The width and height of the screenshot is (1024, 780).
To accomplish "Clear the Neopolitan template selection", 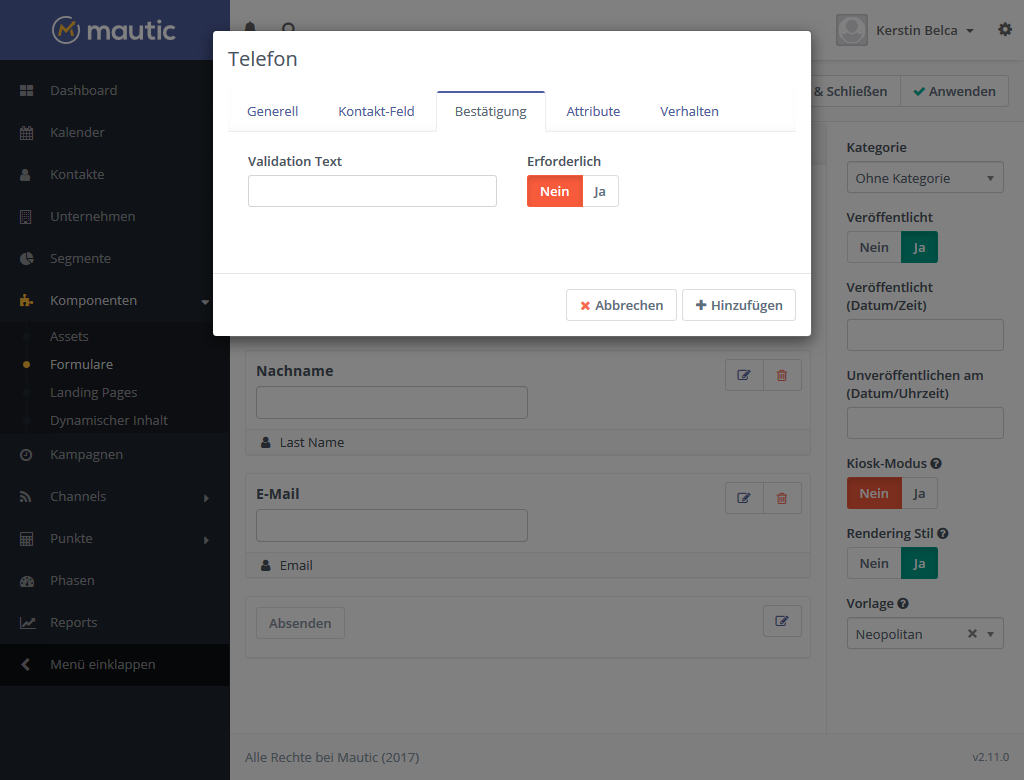I will point(972,634).
